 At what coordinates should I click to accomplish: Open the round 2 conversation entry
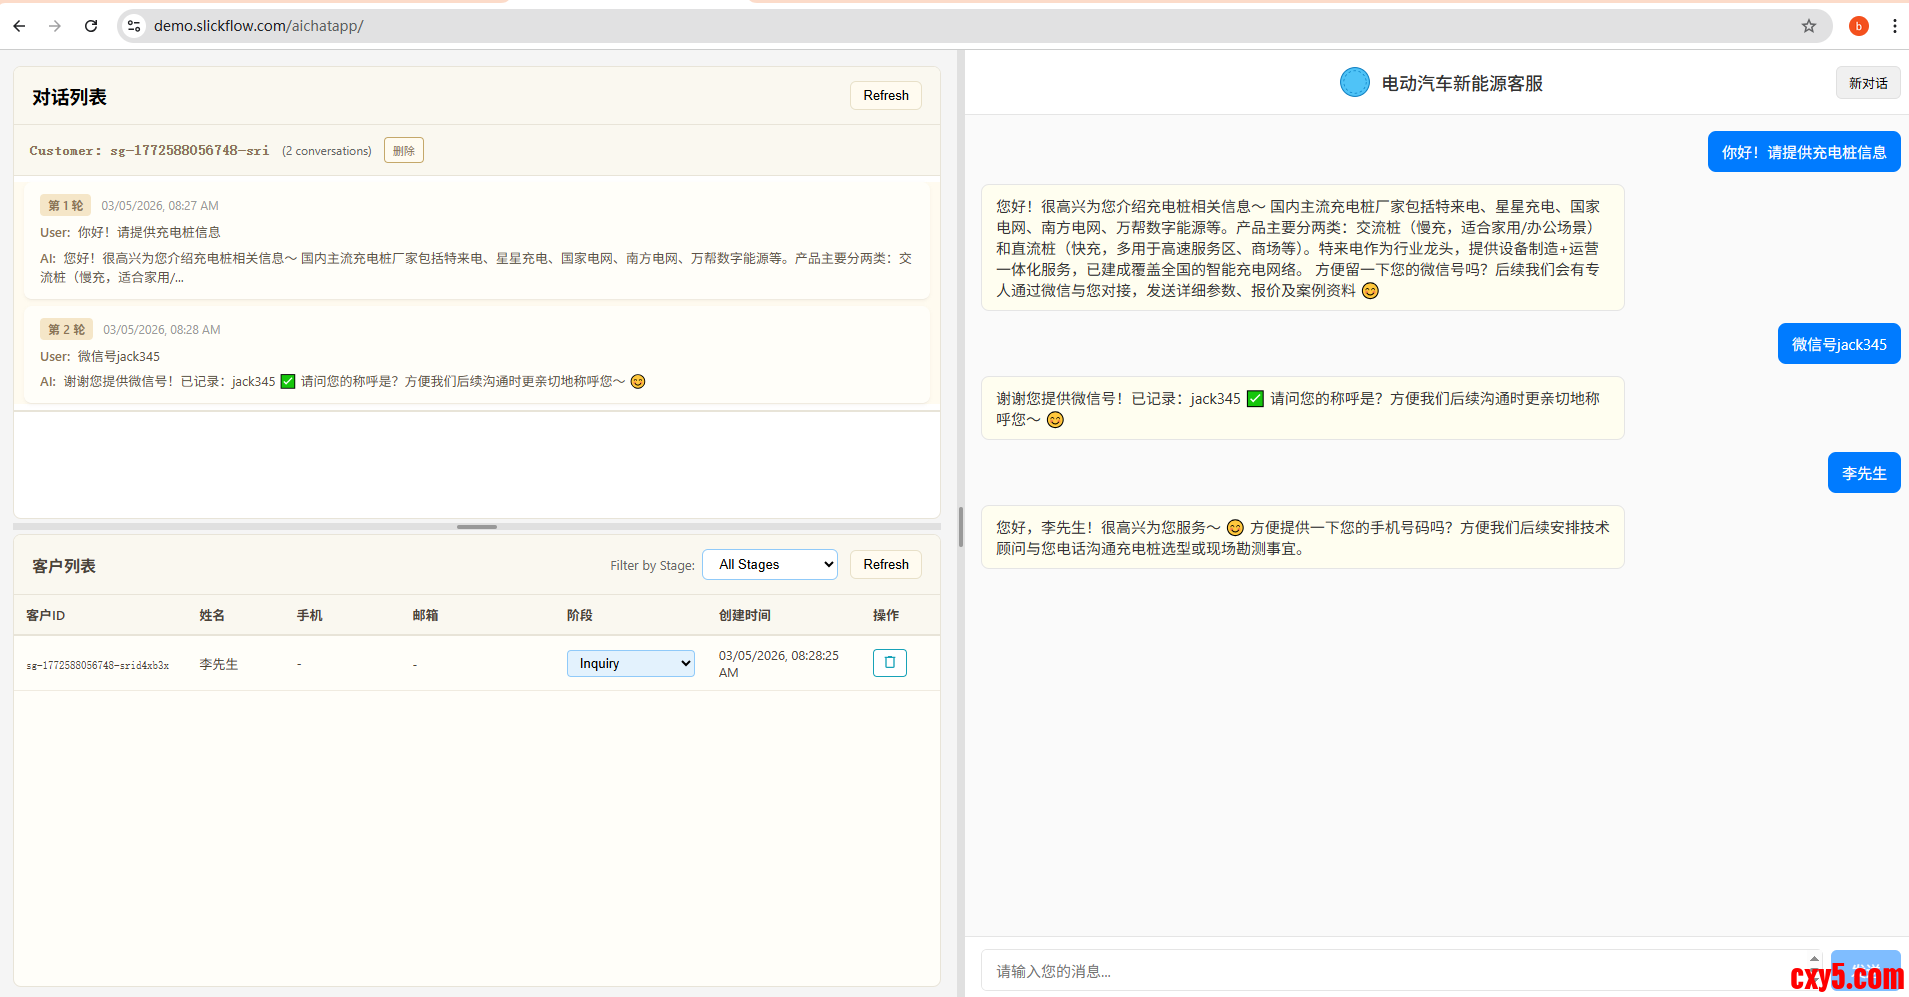[x=476, y=356]
